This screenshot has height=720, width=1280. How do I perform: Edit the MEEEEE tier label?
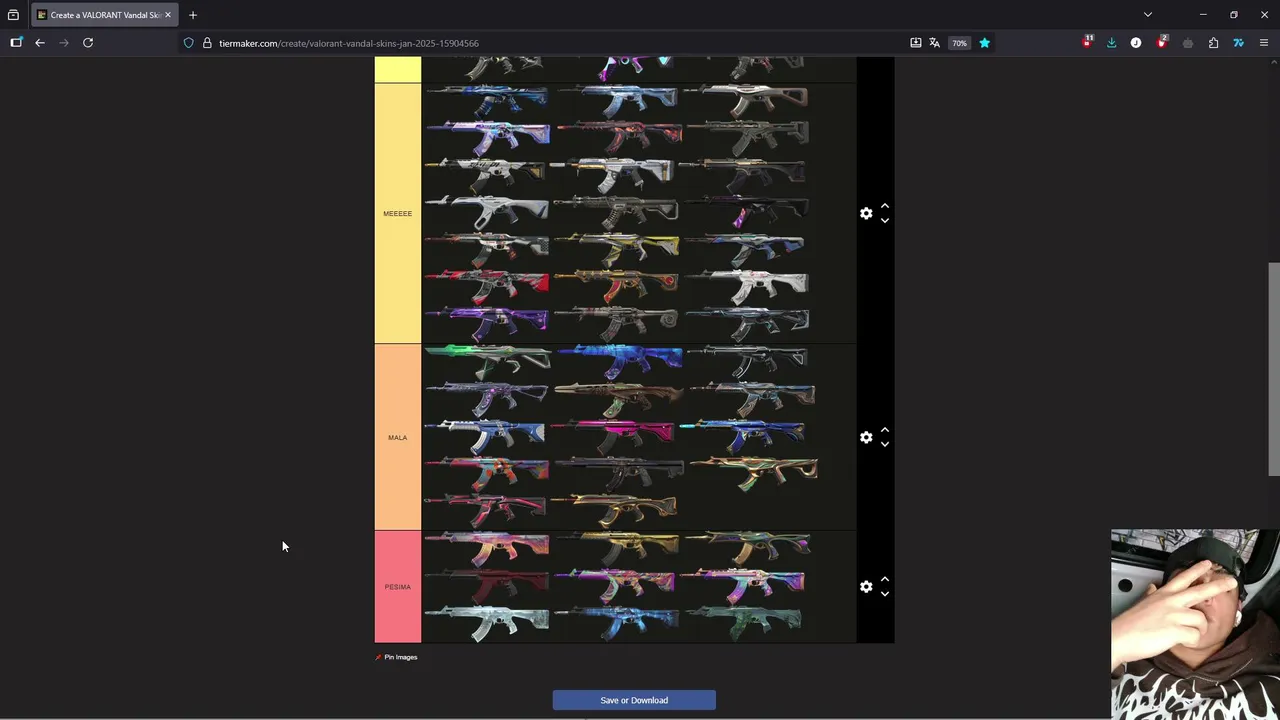(398, 213)
